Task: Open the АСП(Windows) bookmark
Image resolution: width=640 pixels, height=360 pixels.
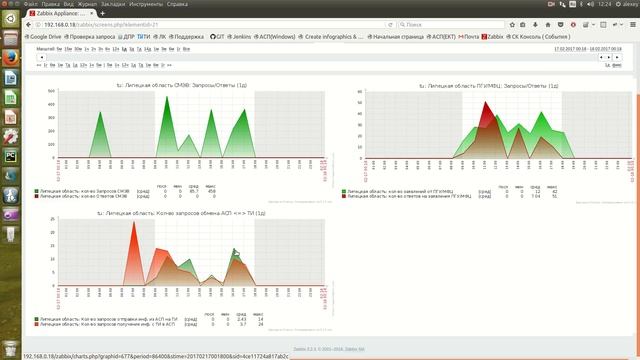Action: 274,37
